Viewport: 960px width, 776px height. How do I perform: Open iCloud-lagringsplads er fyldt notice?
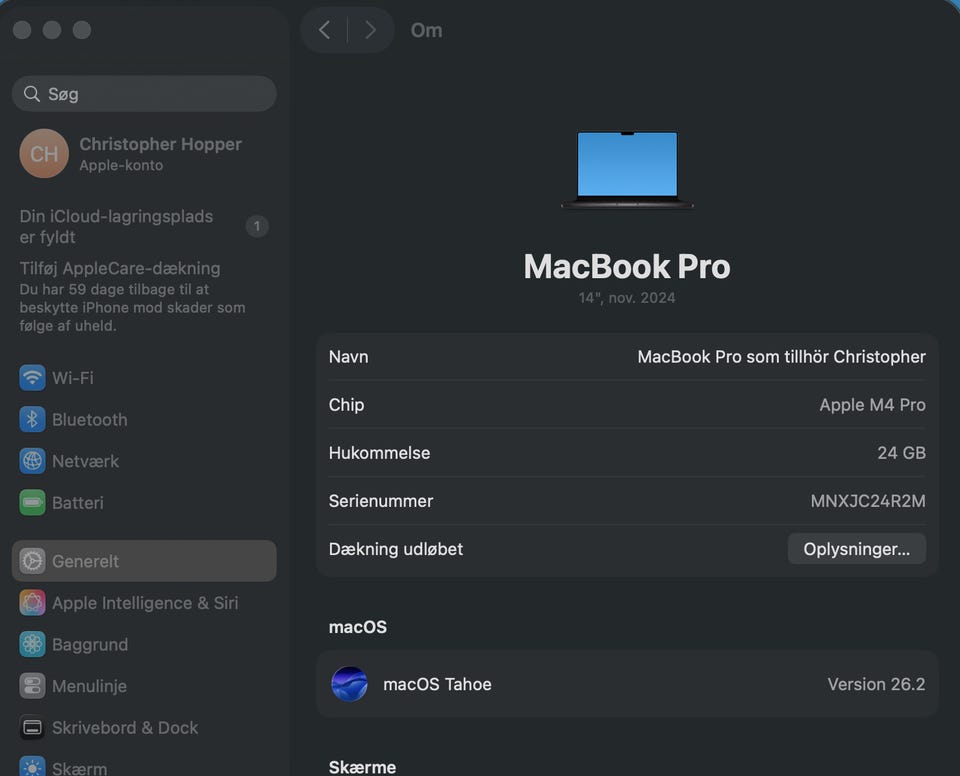tap(144, 227)
